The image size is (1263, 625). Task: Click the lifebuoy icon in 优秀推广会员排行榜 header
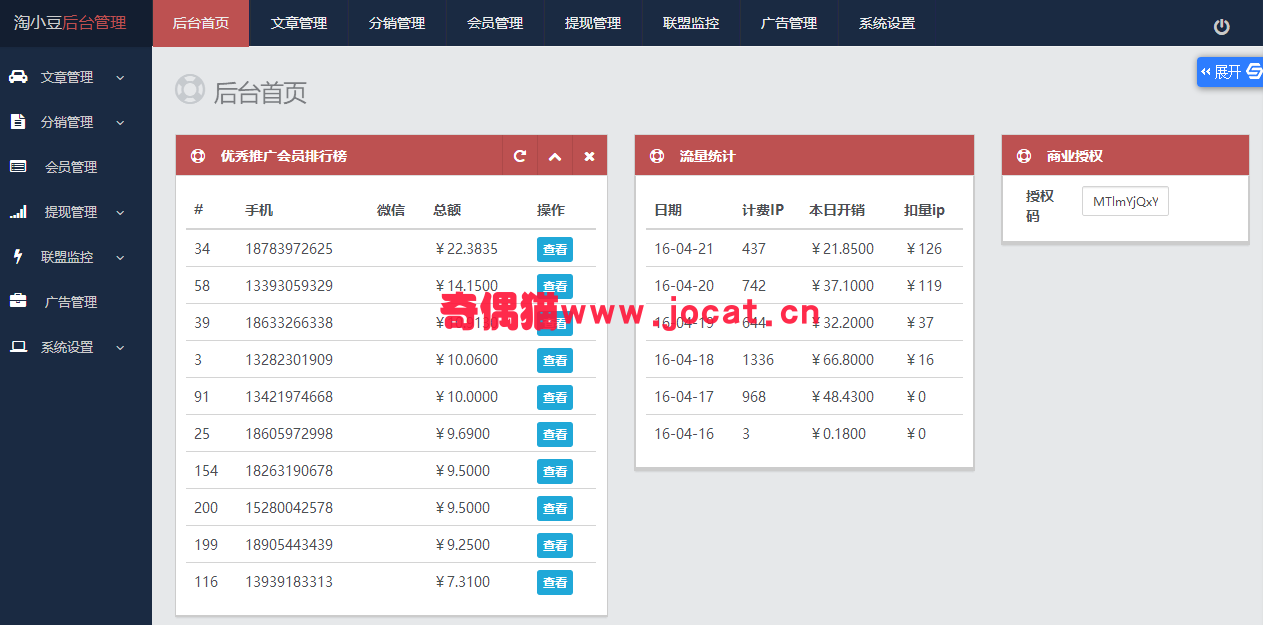[198, 156]
